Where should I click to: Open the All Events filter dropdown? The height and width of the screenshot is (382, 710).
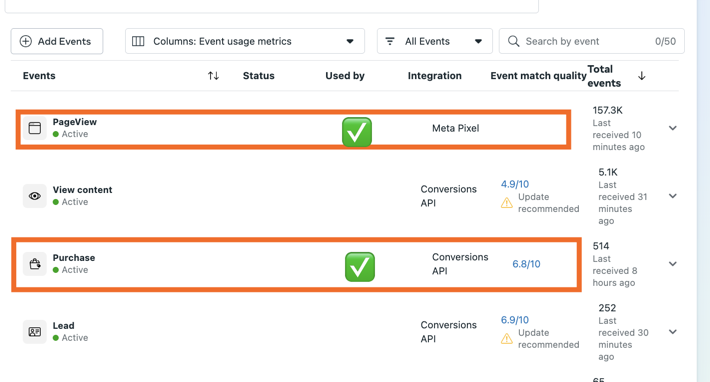coord(435,41)
